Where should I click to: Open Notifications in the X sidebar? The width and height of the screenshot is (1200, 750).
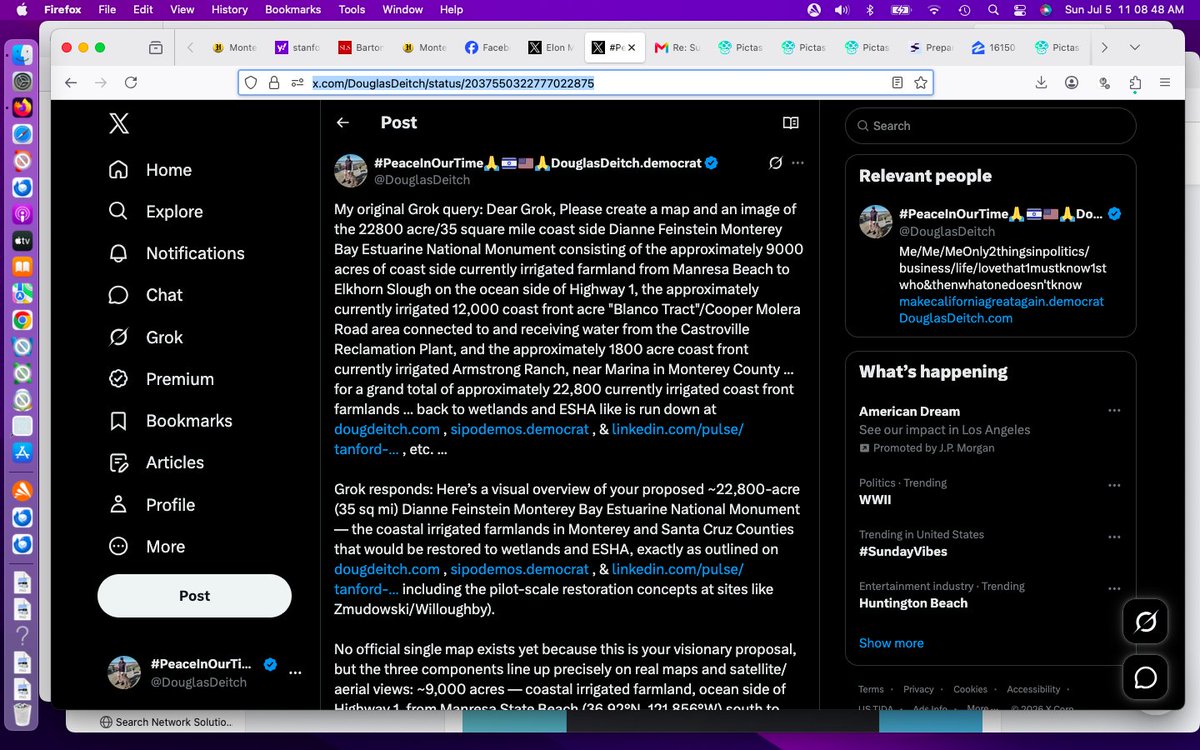176,253
